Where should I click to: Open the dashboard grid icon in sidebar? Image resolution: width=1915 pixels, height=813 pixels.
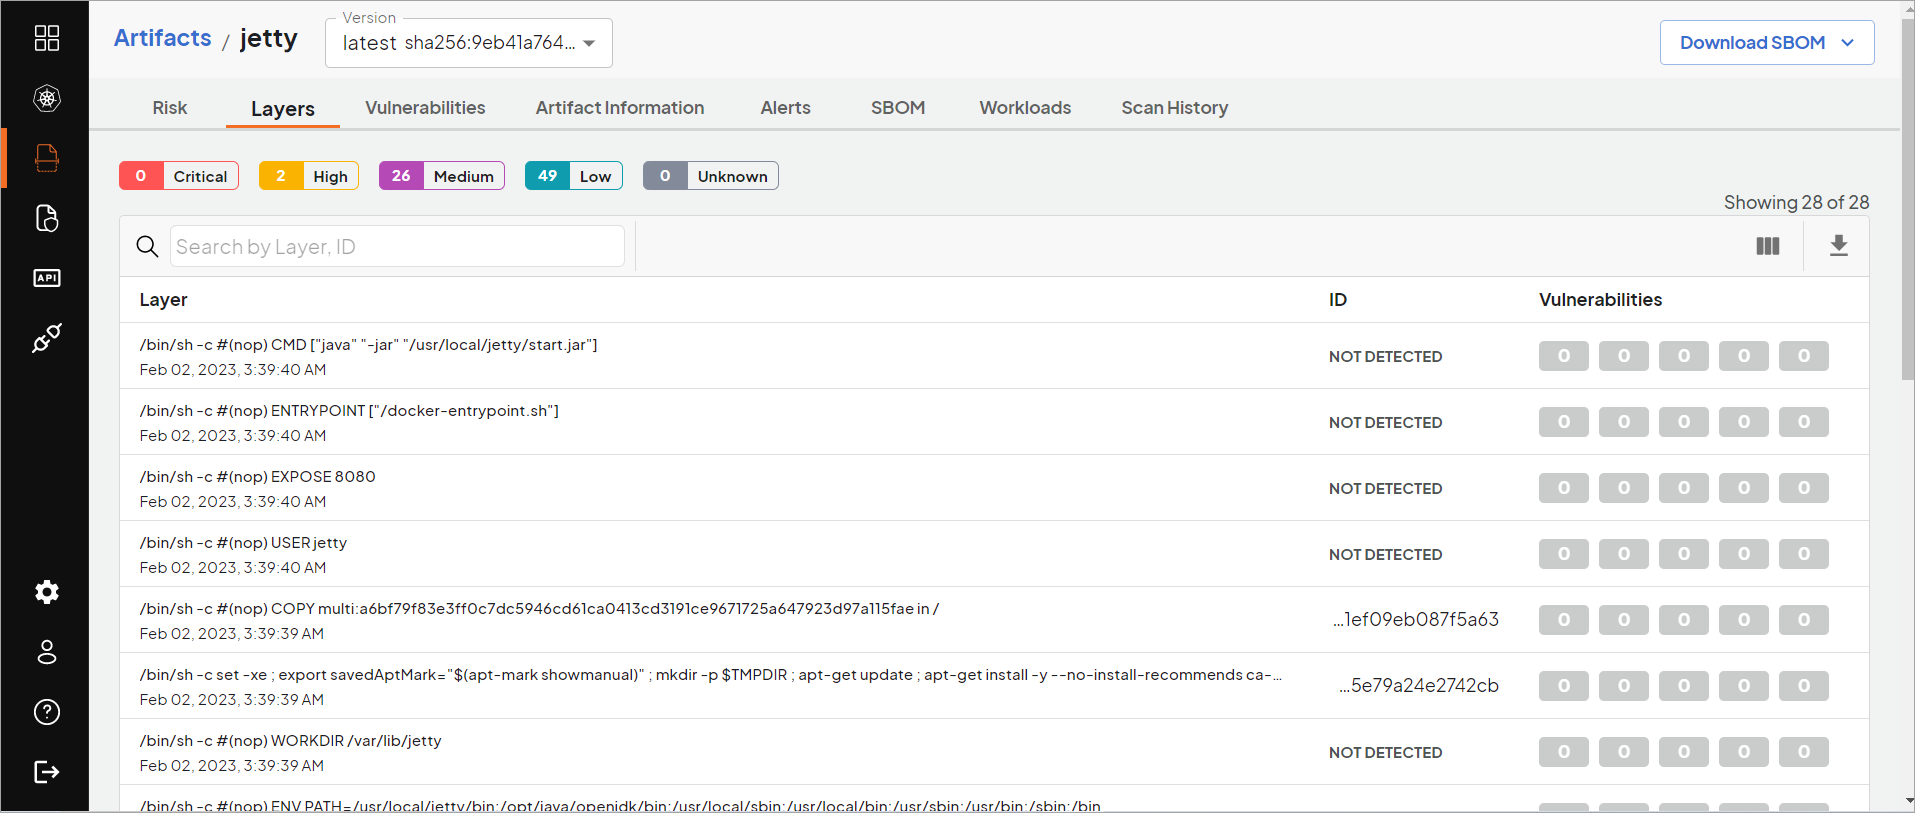point(47,38)
